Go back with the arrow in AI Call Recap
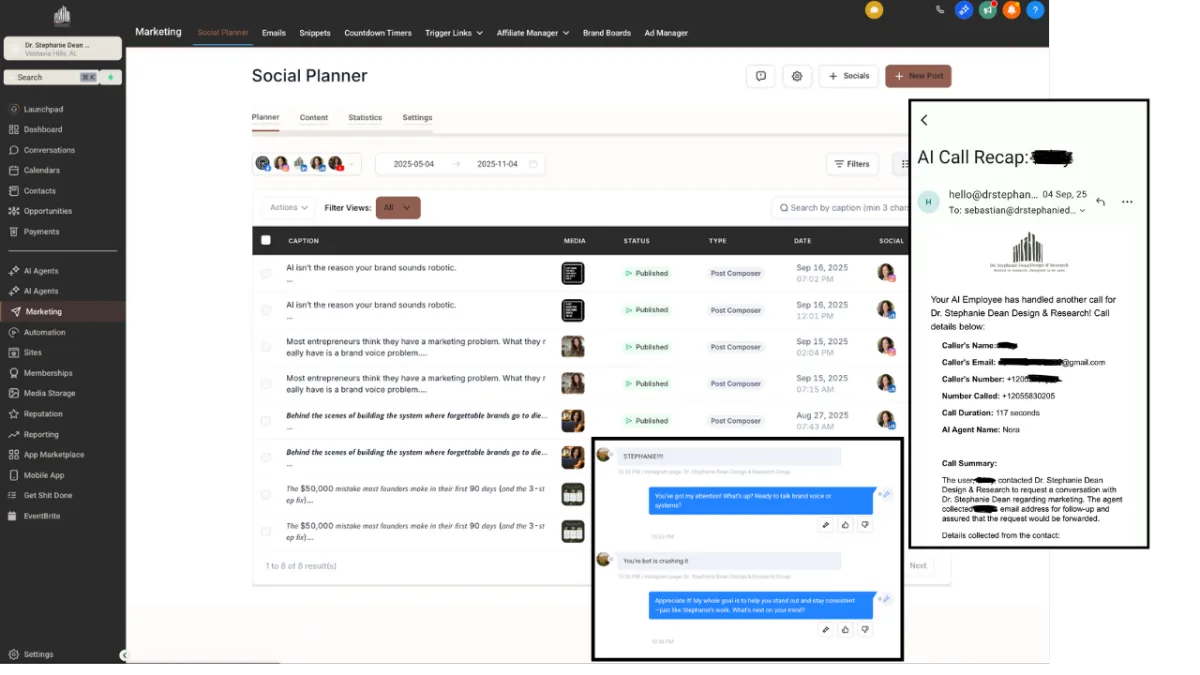 click(924, 120)
